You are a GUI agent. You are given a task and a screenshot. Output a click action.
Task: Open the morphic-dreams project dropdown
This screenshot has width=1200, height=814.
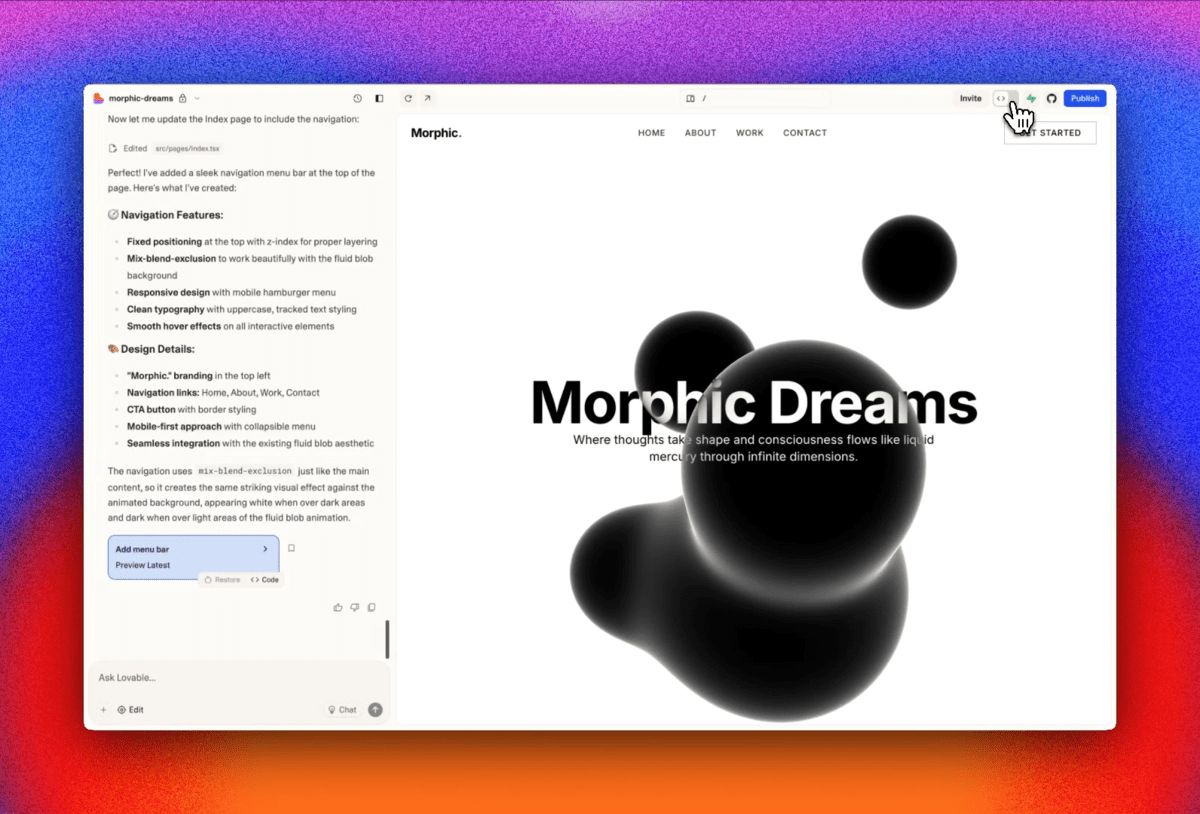(197, 99)
